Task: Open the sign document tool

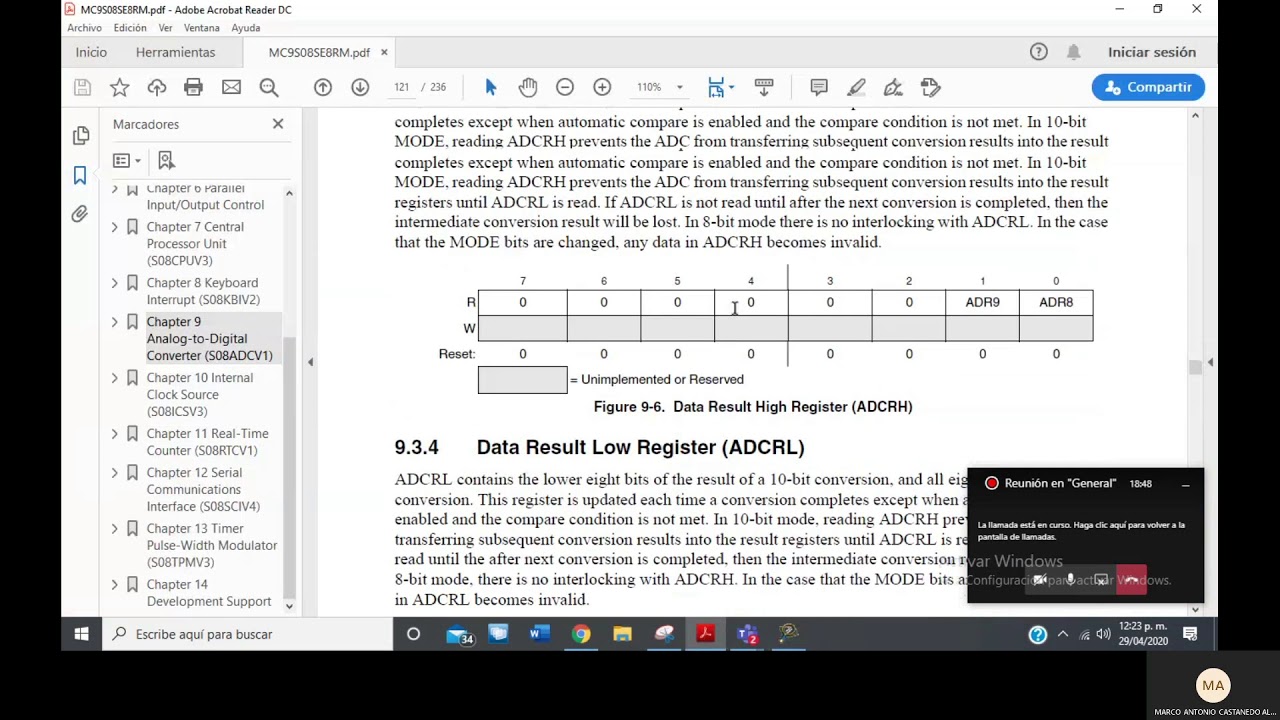Action: coord(893,87)
